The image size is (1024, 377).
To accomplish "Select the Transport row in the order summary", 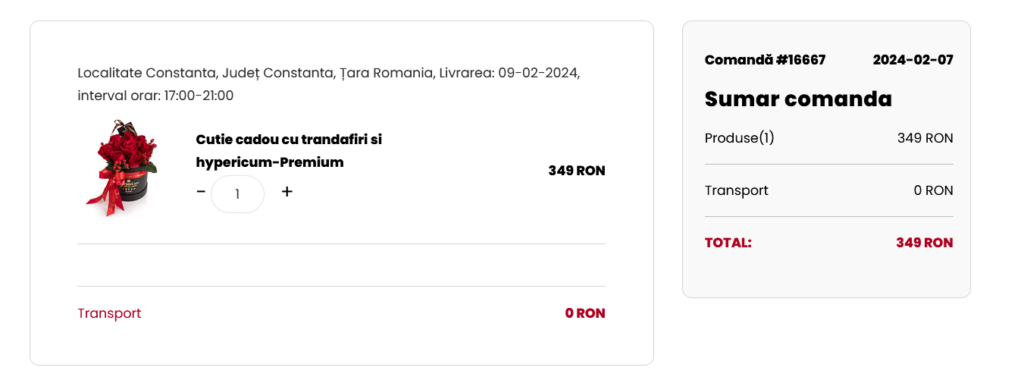I will click(829, 191).
